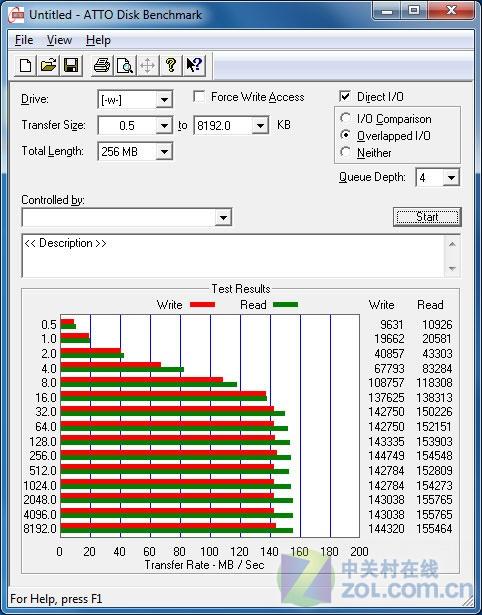Click the Print Preview magnifier icon

pos(125,65)
